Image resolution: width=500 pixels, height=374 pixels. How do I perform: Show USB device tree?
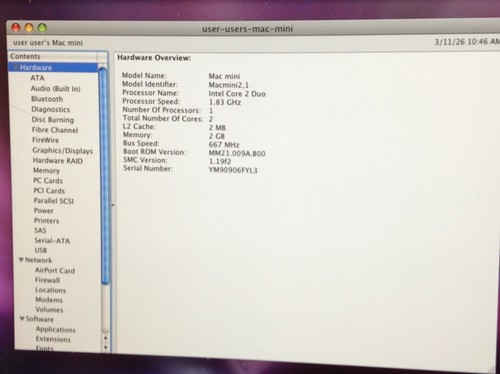pos(41,250)
